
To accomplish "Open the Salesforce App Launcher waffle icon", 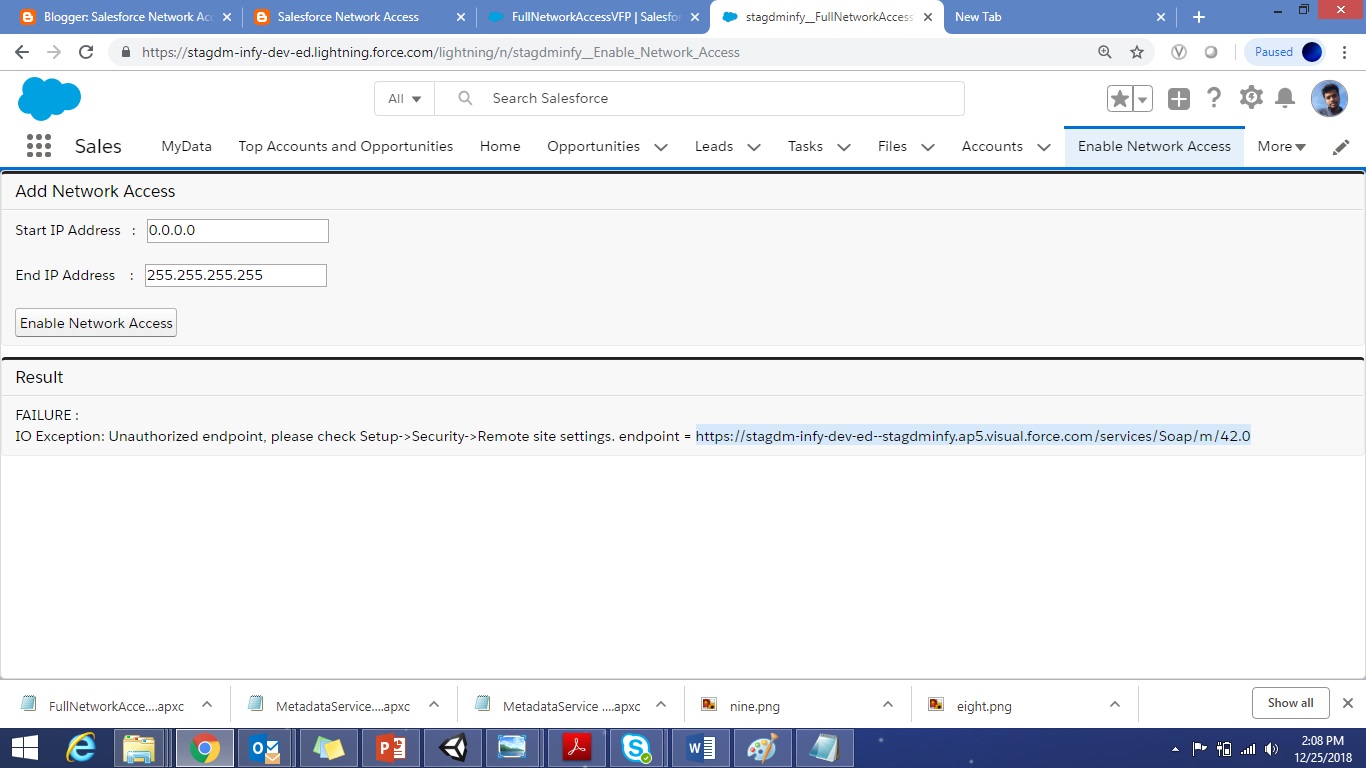I will click(38, 145).
